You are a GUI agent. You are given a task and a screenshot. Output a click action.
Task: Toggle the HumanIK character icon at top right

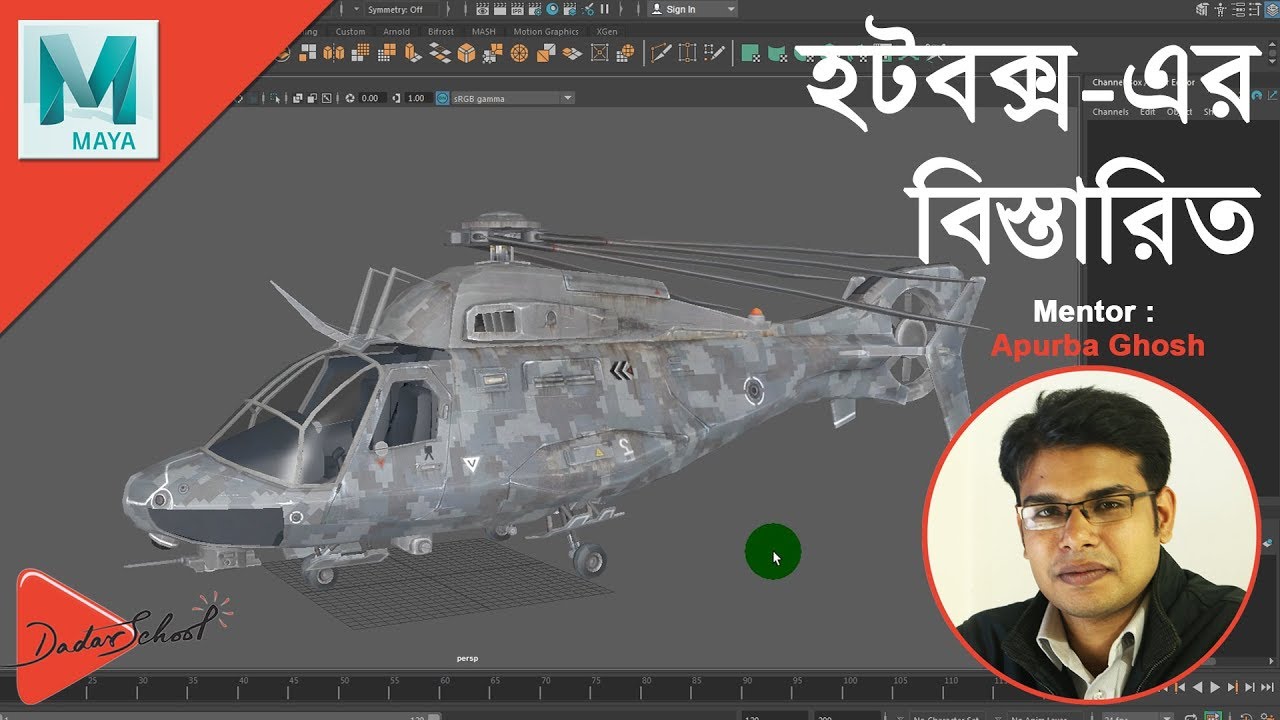pyautogui.click(x=1220, y=9)
